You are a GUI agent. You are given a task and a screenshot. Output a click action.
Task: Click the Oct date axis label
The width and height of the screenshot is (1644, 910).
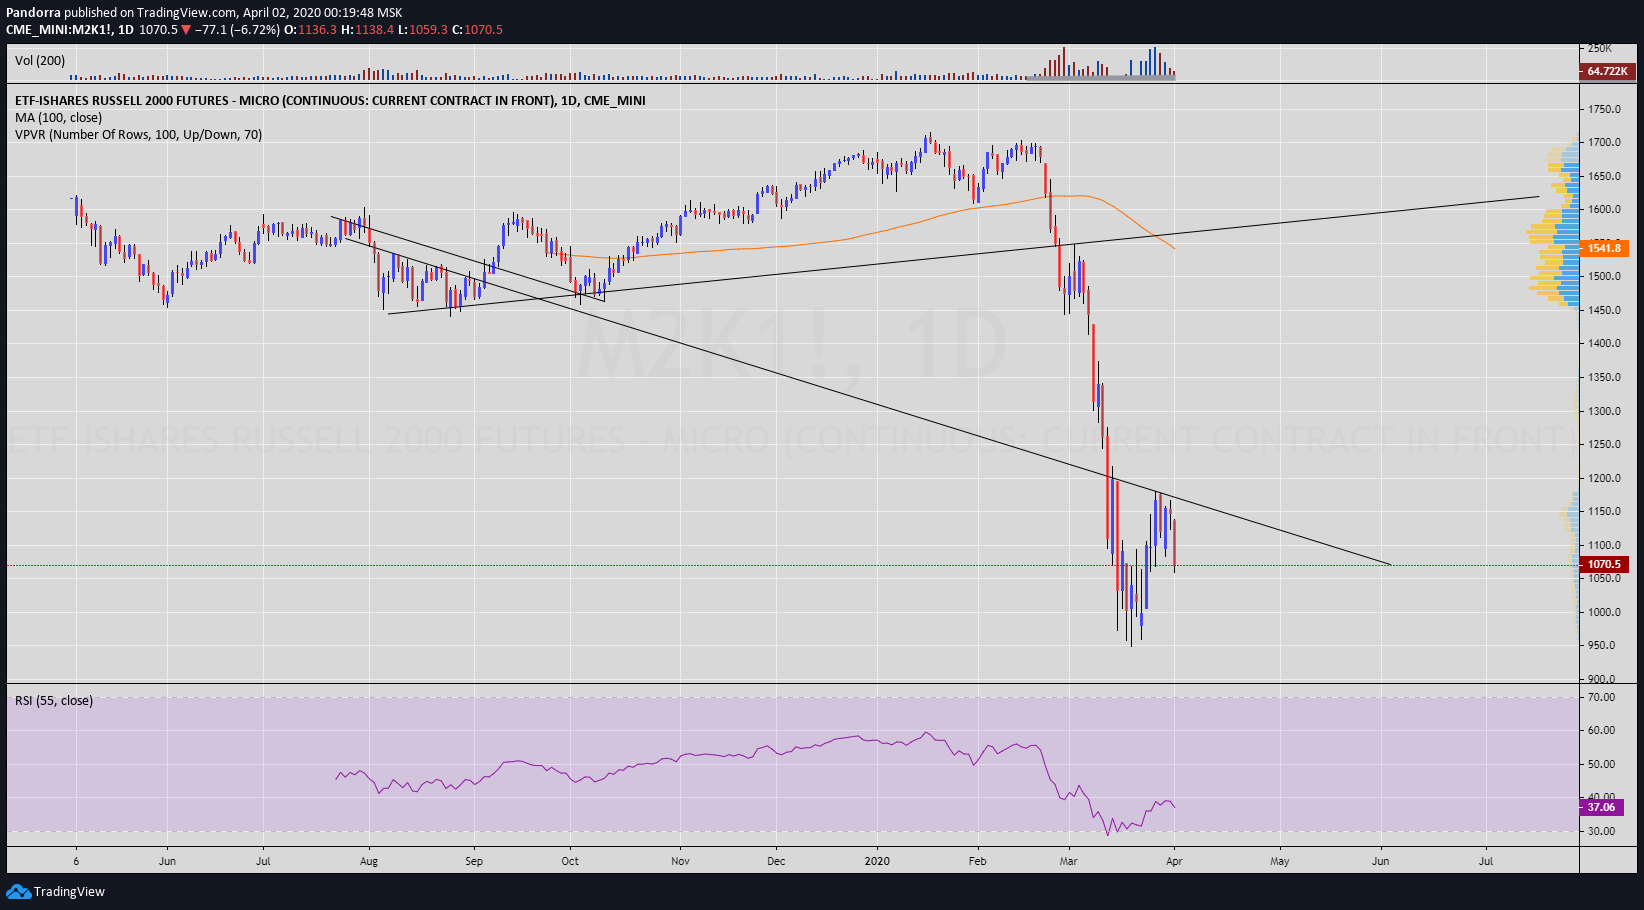point(570,861)
